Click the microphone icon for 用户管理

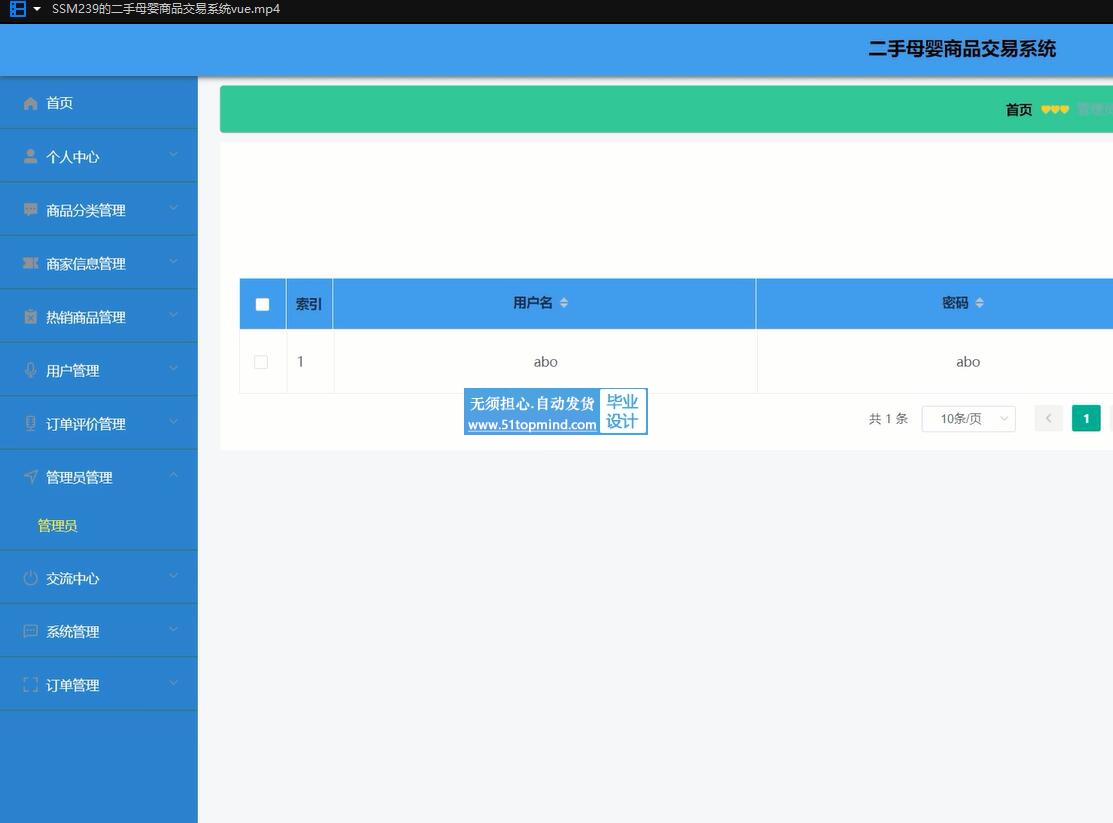tap(31, 370)
